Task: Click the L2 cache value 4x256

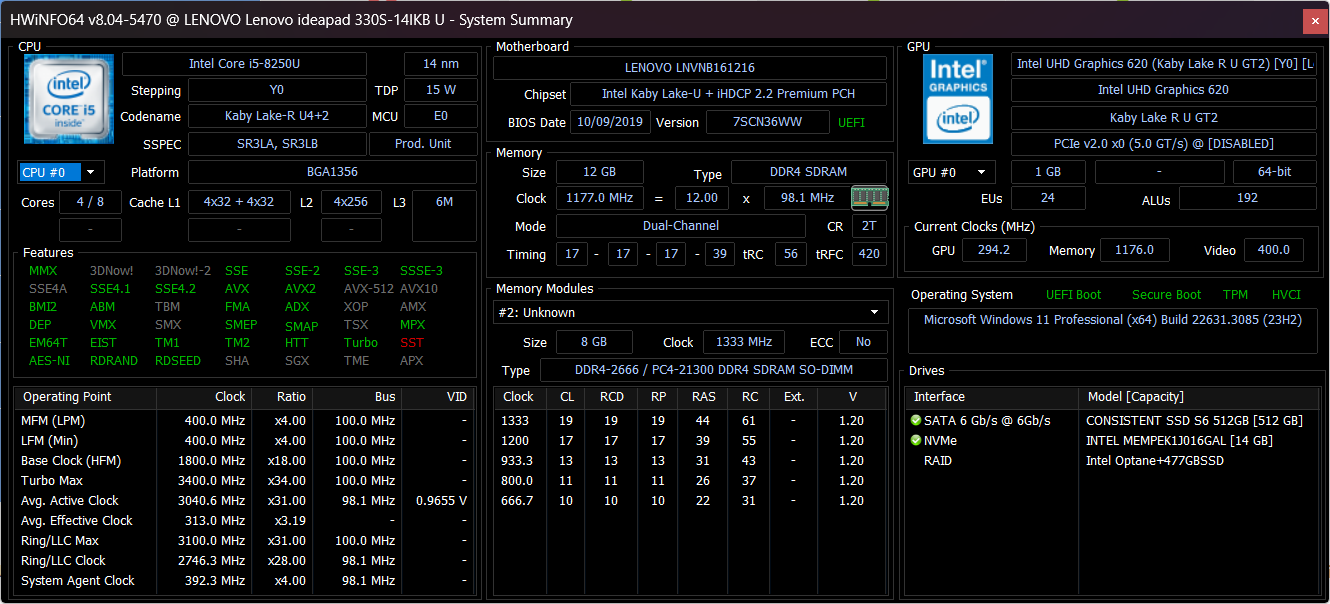Action: pyautogui.click(x=351, y=202)
